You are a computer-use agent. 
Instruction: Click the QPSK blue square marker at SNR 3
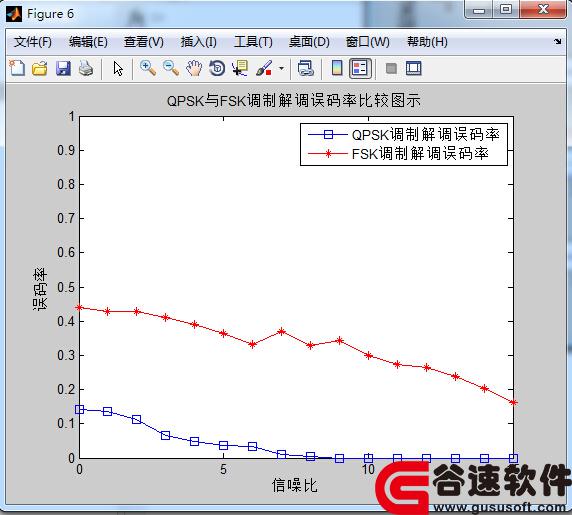coord(165,435)
